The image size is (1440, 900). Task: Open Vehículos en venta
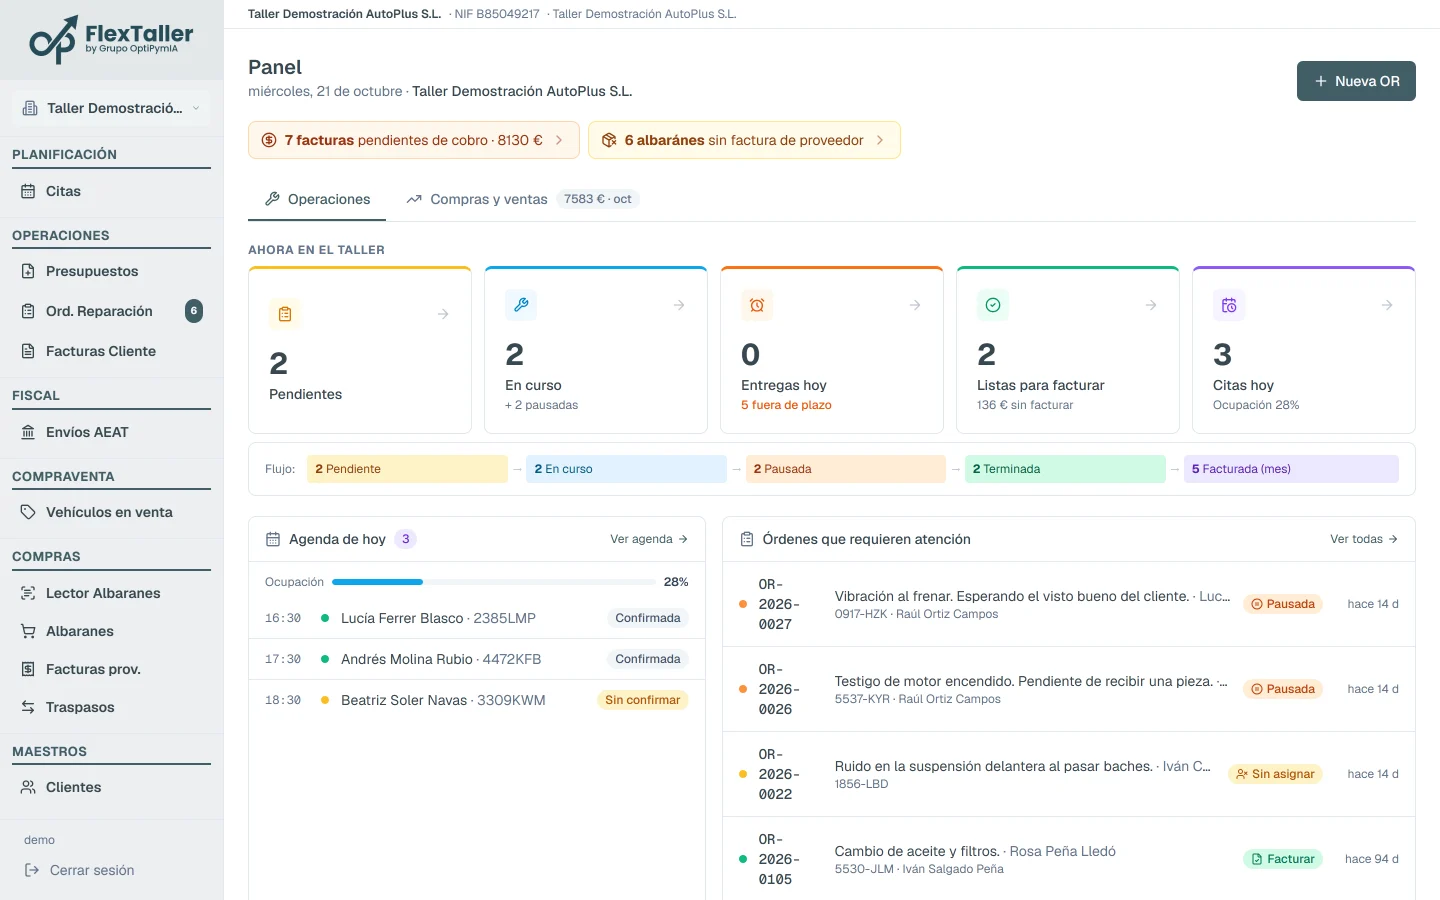pyautogui.click(x=111, y=512)
